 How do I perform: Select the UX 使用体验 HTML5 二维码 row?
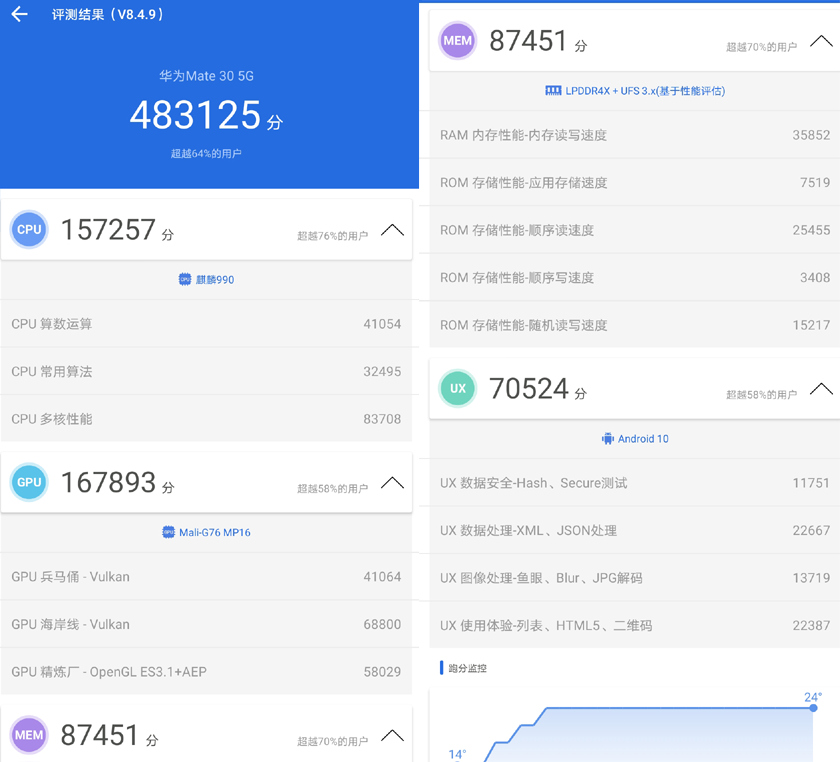tap(635, 625)
